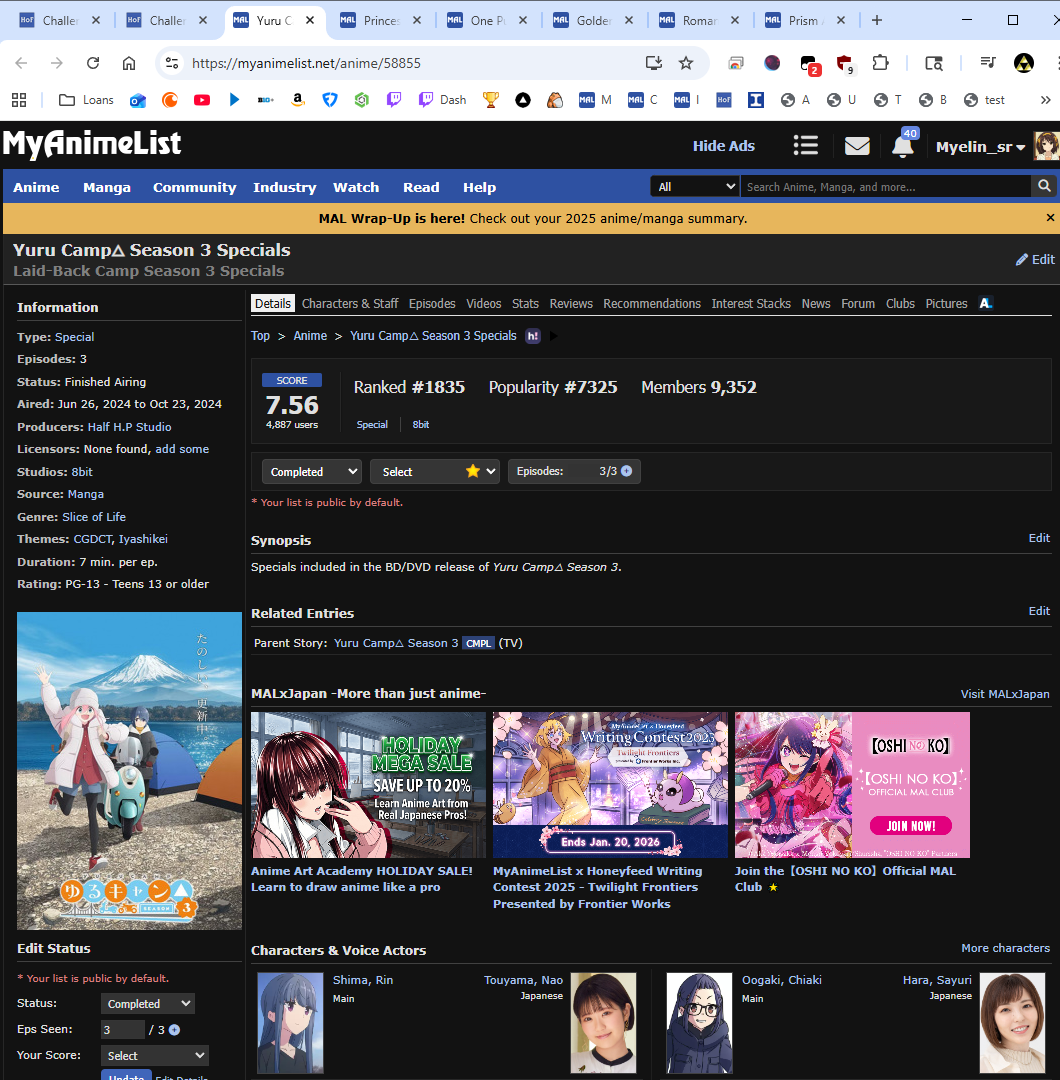Screen dimensions: 1060x1080
Task: Open browser extensions puzzle icon
Action: click(x=880, y=63)
